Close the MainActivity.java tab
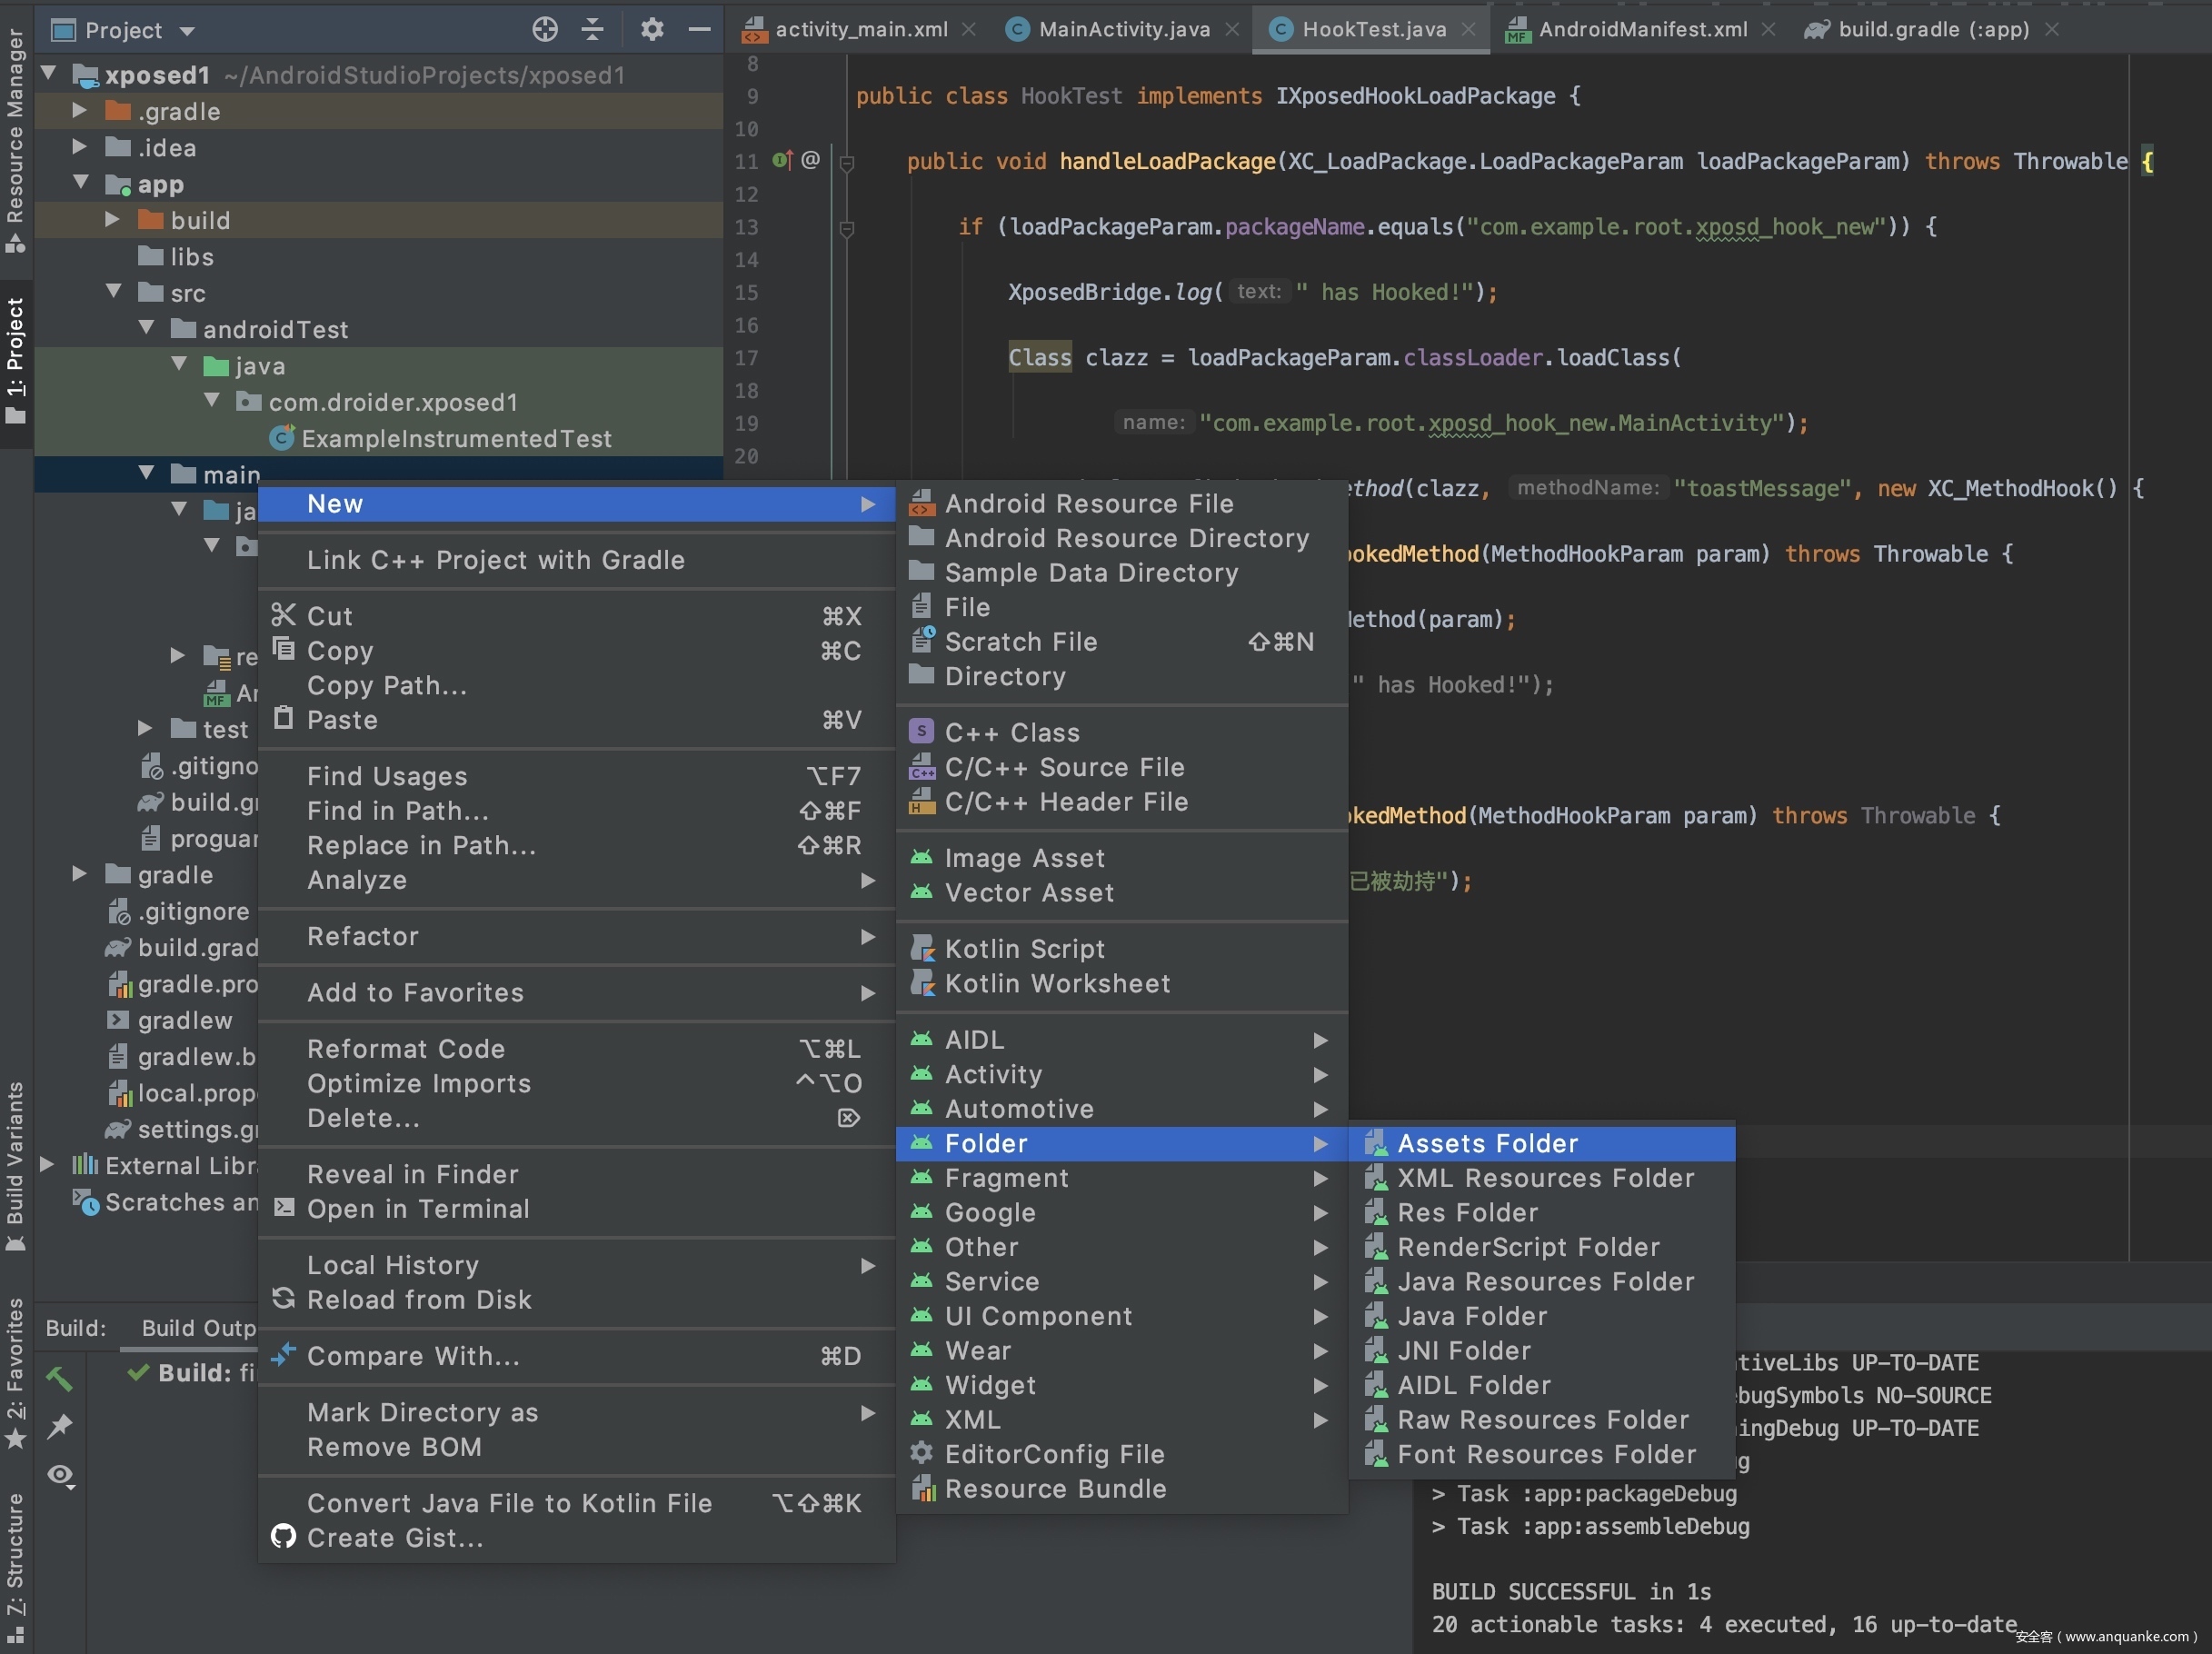This screenshot has width=2212, height=1654. (1232, 30)
